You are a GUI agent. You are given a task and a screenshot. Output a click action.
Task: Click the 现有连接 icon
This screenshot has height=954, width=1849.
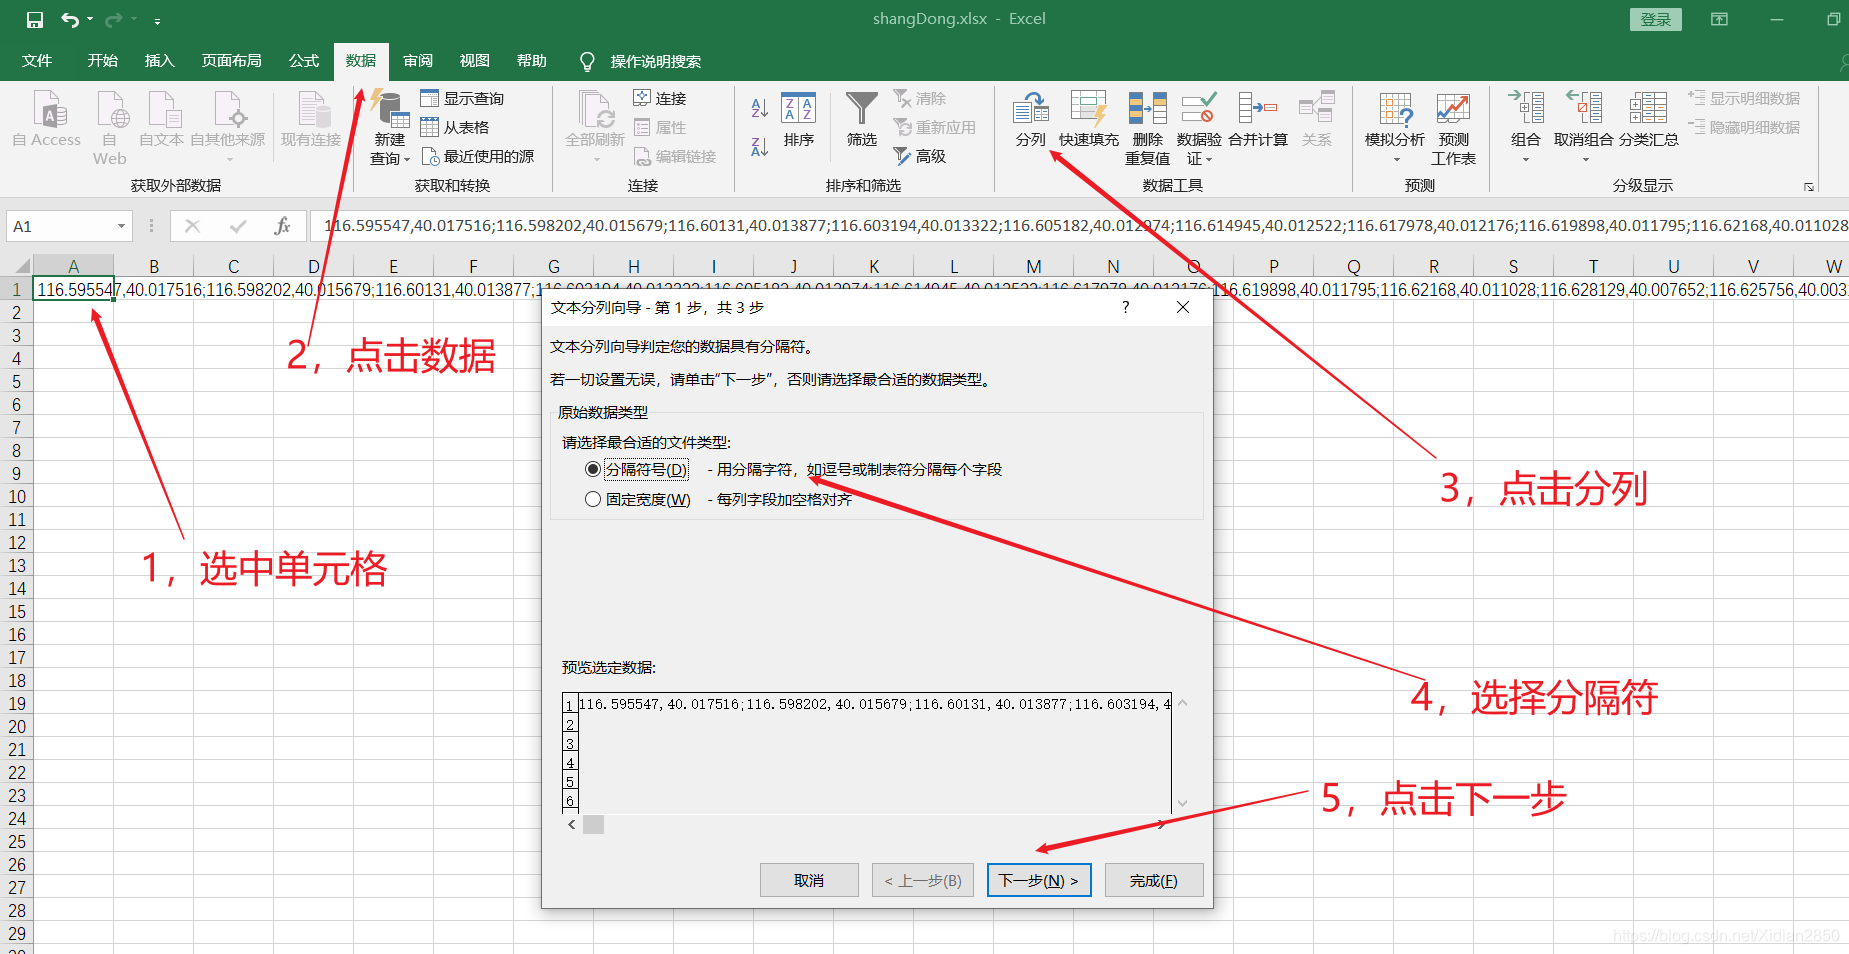tap(313, 109)
